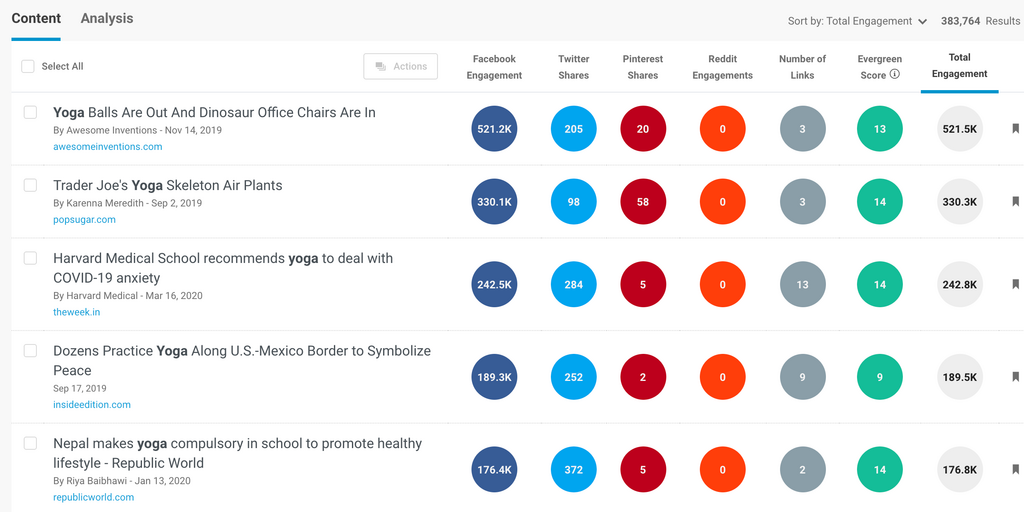Click the 521.2K Facebook engagement circle
The width and height of the screenshot is (1024, 512).
pyautogui.click(x=494, y=129)
